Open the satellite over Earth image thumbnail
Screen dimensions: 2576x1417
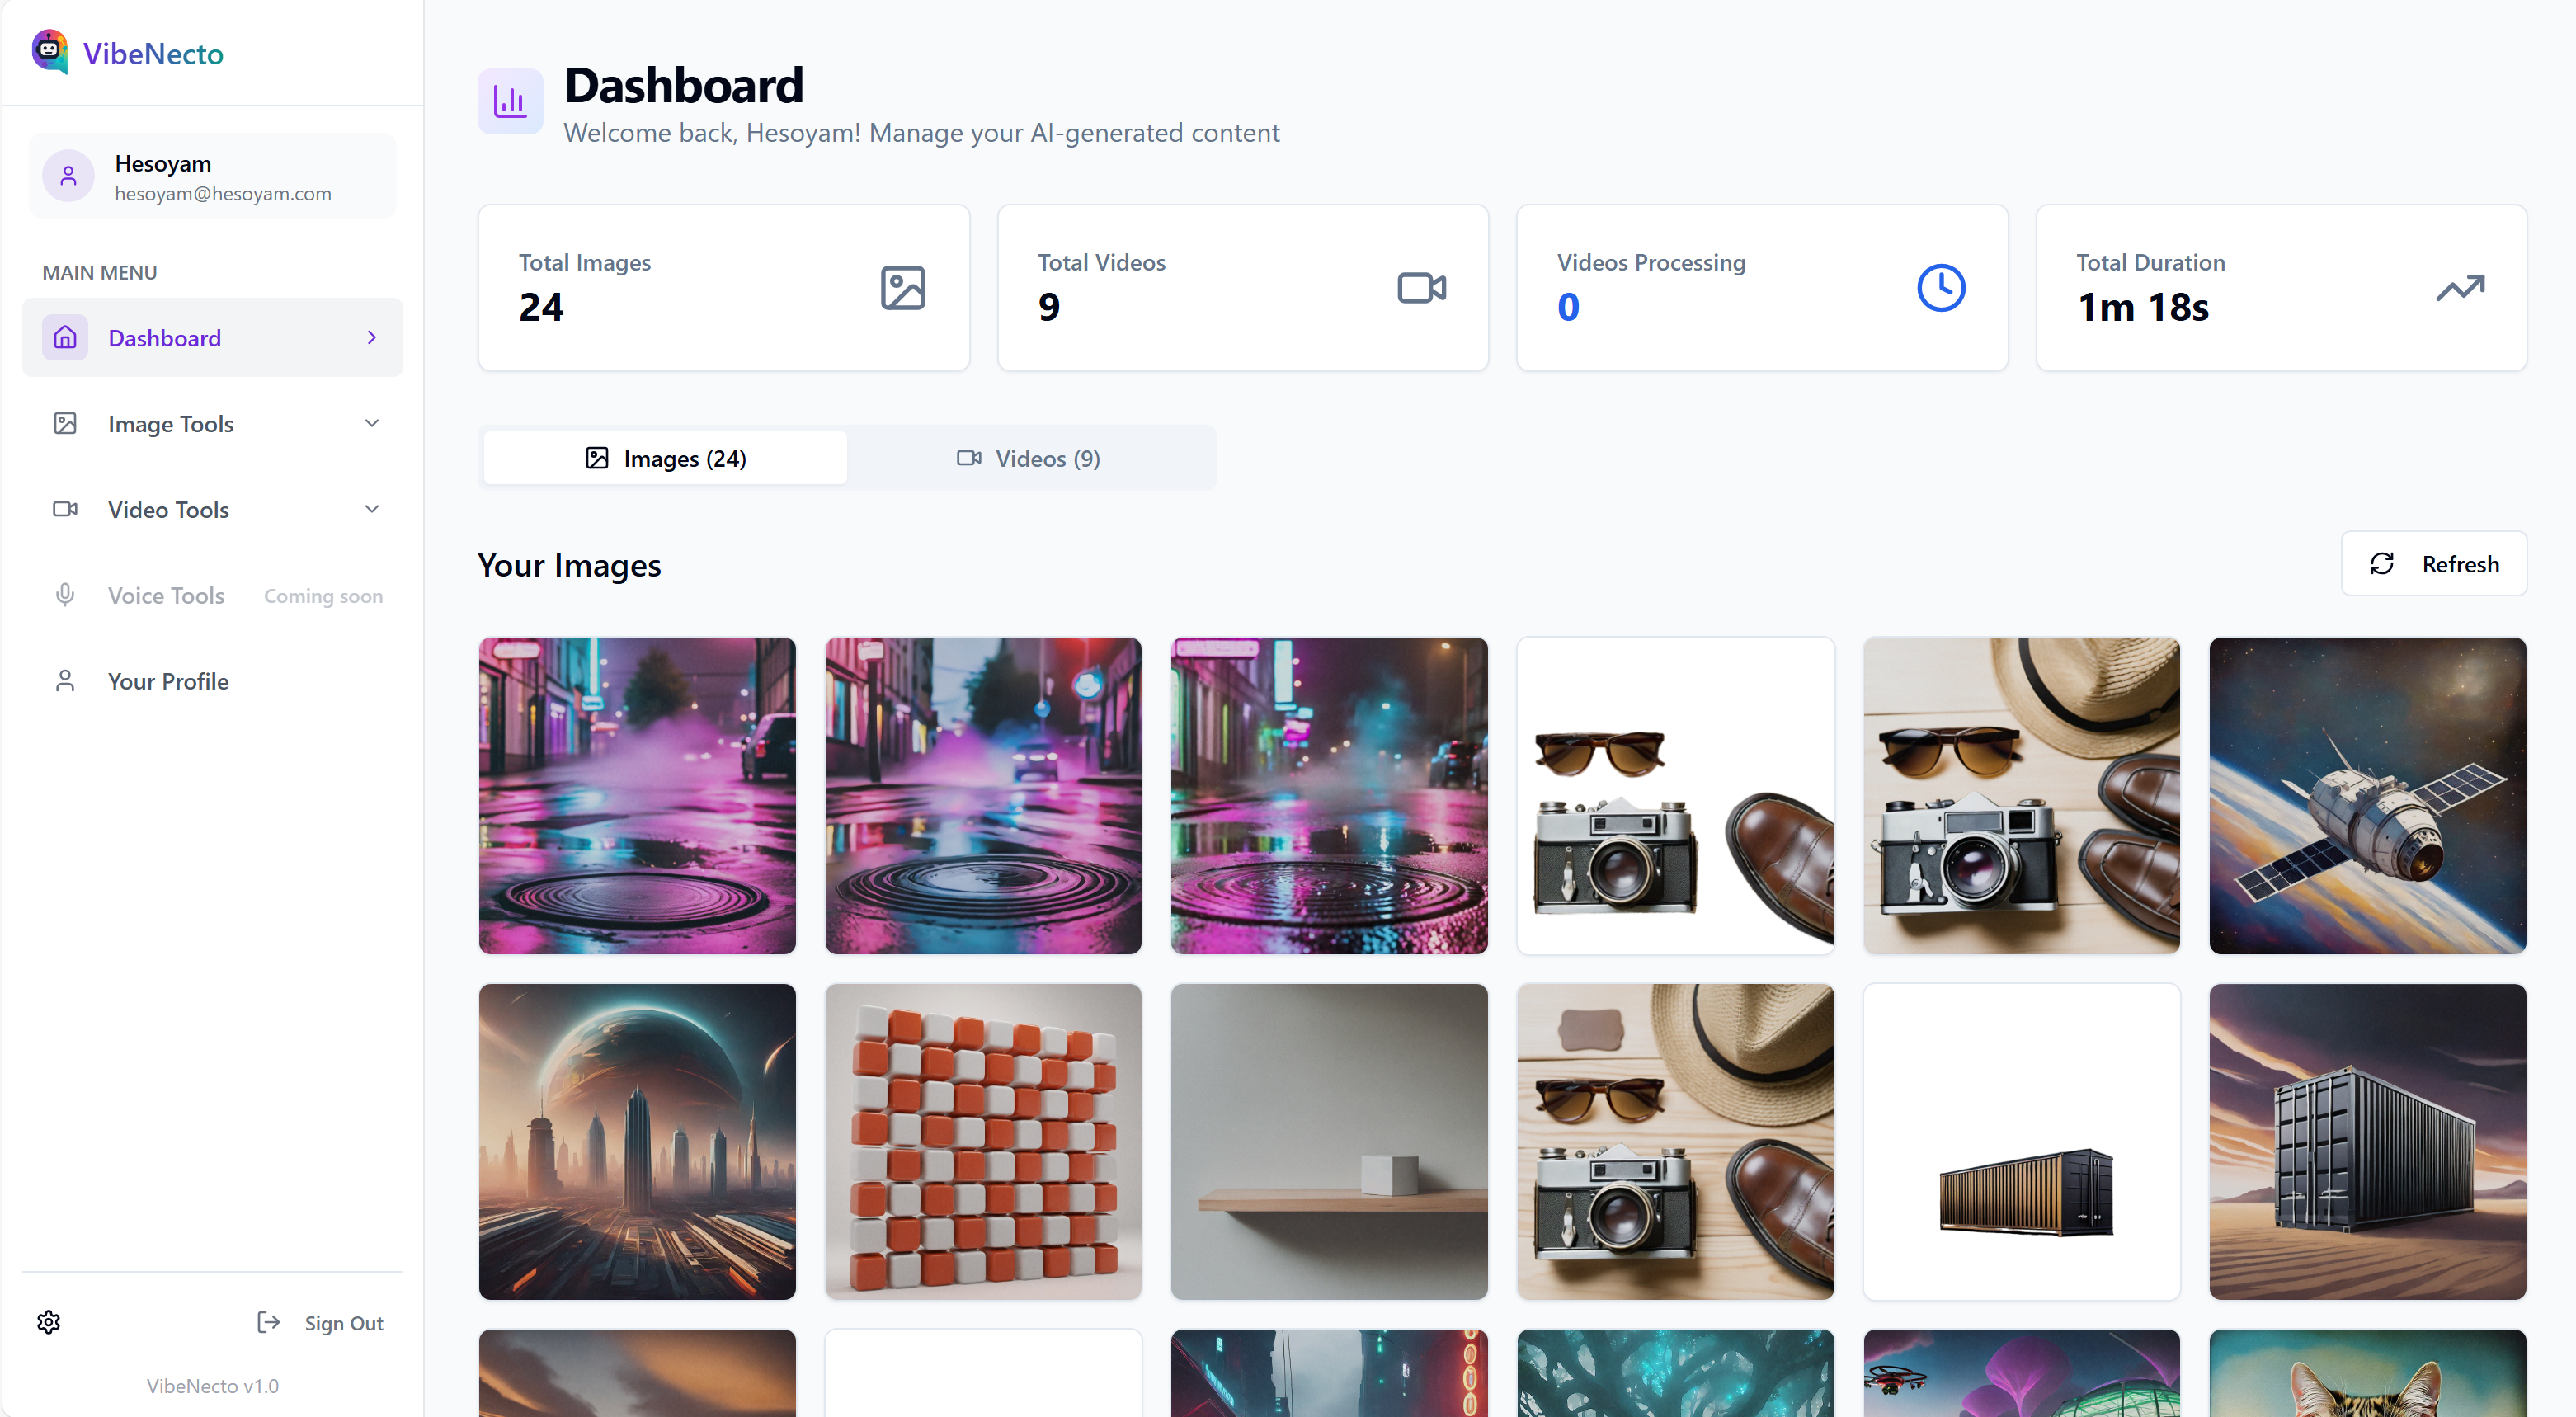2367,795
